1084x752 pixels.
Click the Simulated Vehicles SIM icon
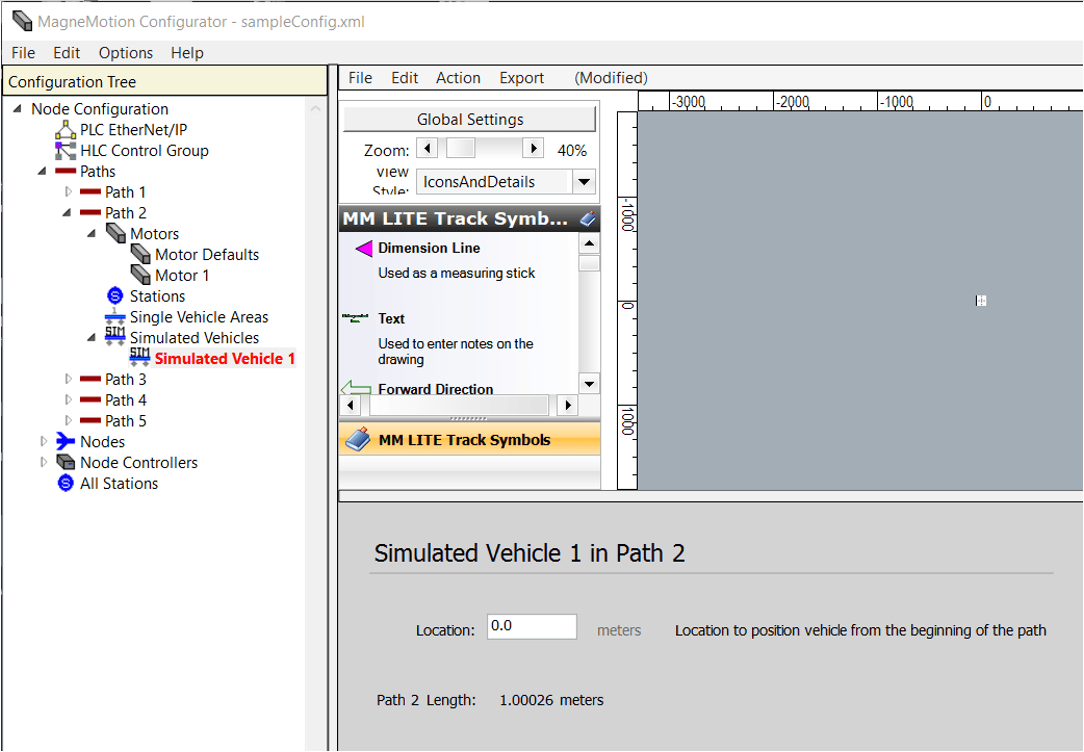point(115,337)
